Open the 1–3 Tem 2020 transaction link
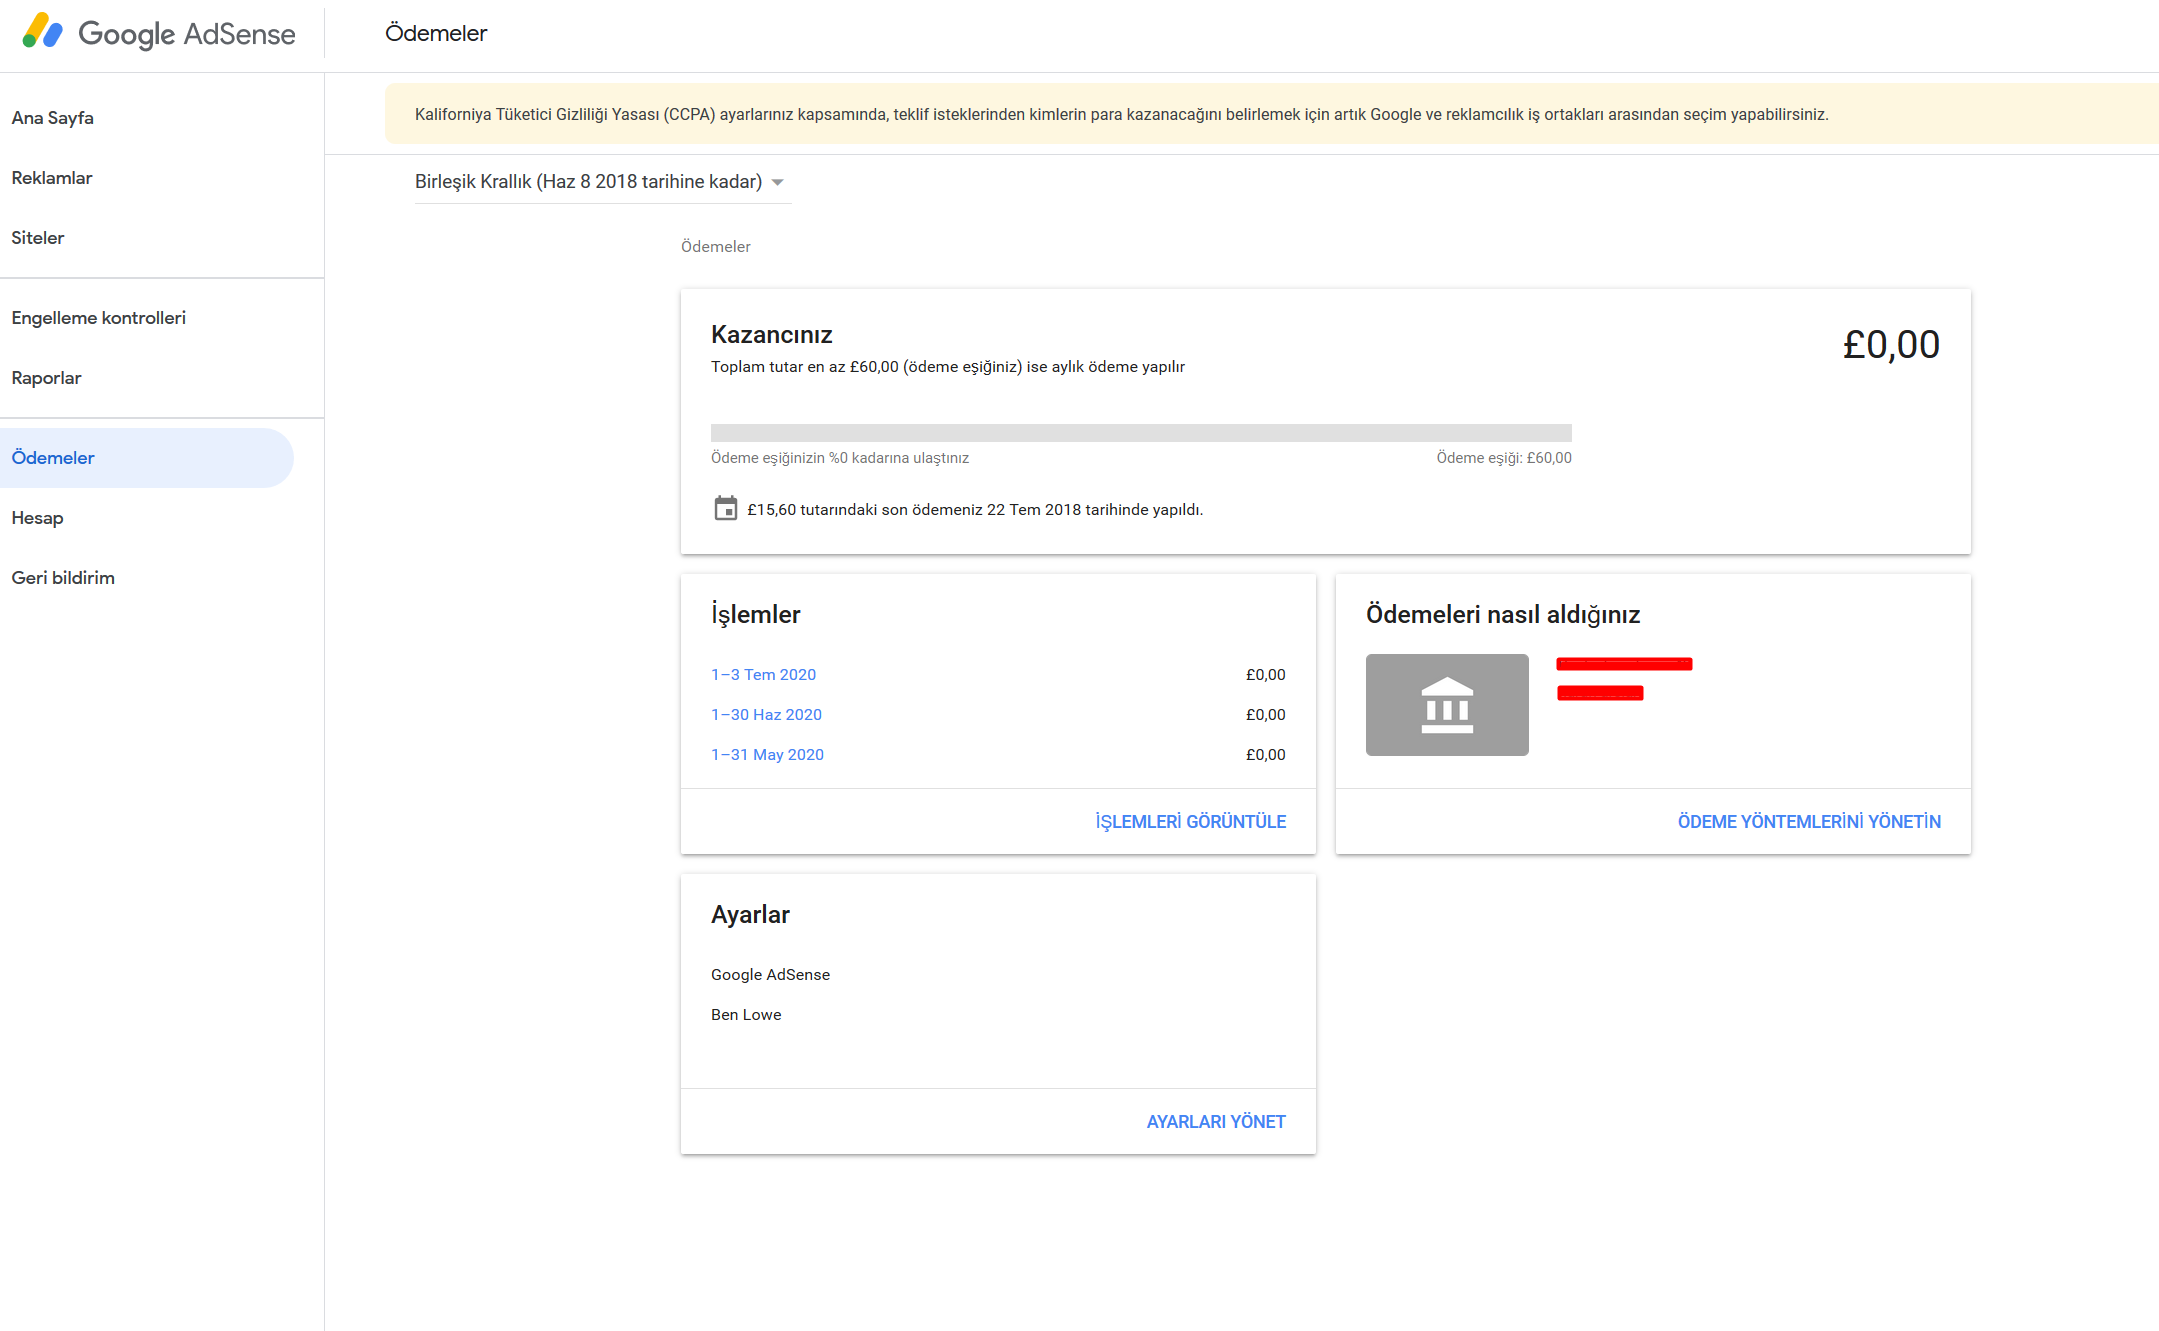 click(763, 675)
